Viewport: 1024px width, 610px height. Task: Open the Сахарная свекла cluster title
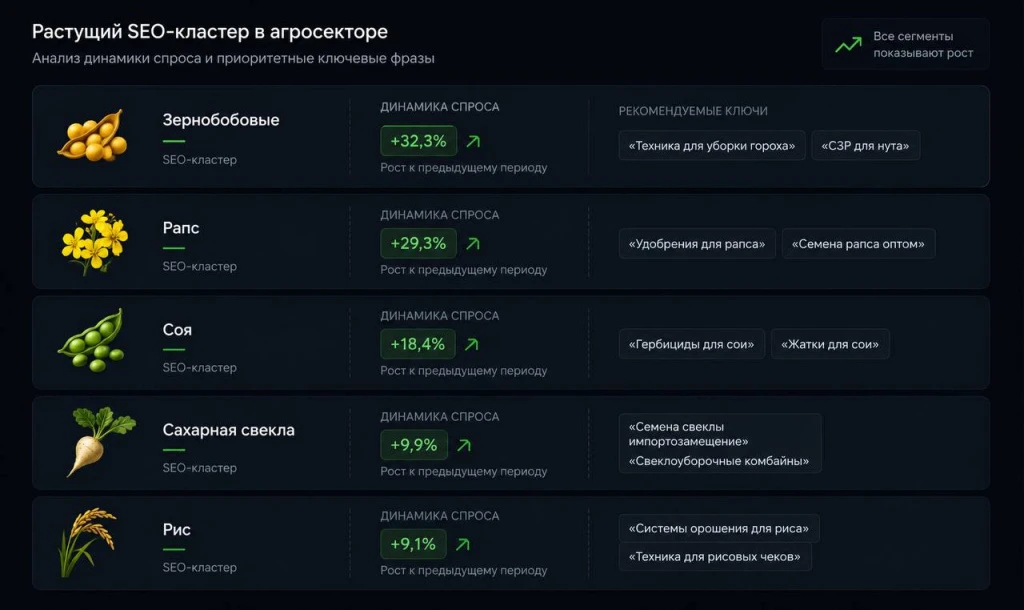click(x=229, y=430)
